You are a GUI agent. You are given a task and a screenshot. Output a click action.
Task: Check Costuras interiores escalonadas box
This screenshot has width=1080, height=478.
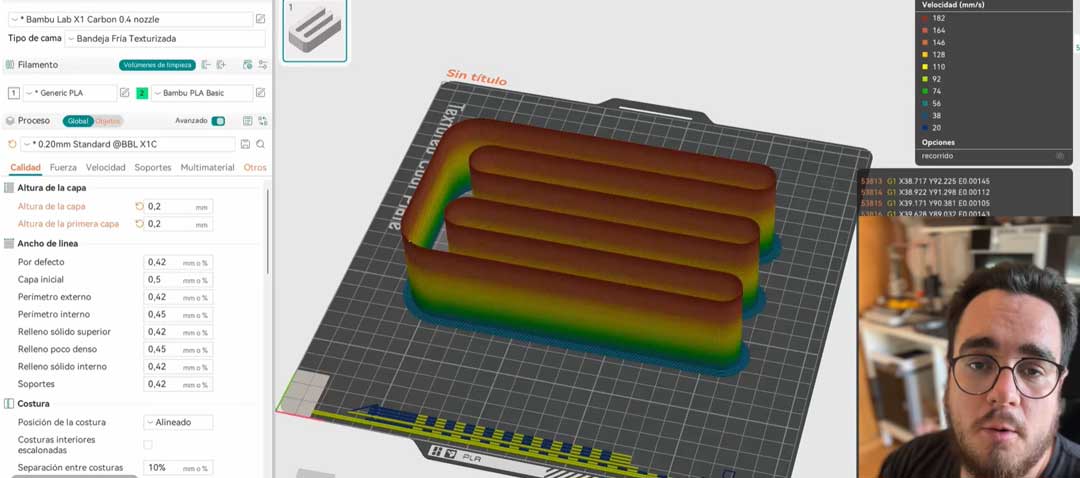pyautogui.click(x=148, y=444)
